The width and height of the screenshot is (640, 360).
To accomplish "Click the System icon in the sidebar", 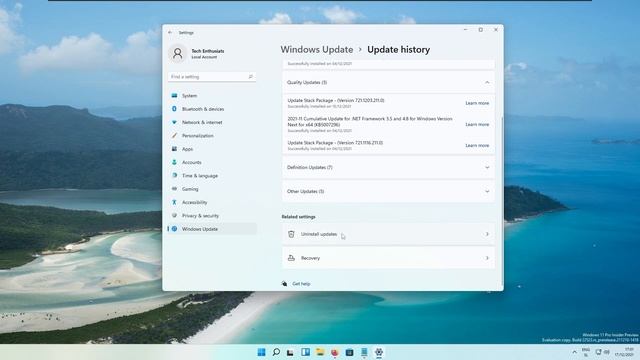I will coord(174,96).
